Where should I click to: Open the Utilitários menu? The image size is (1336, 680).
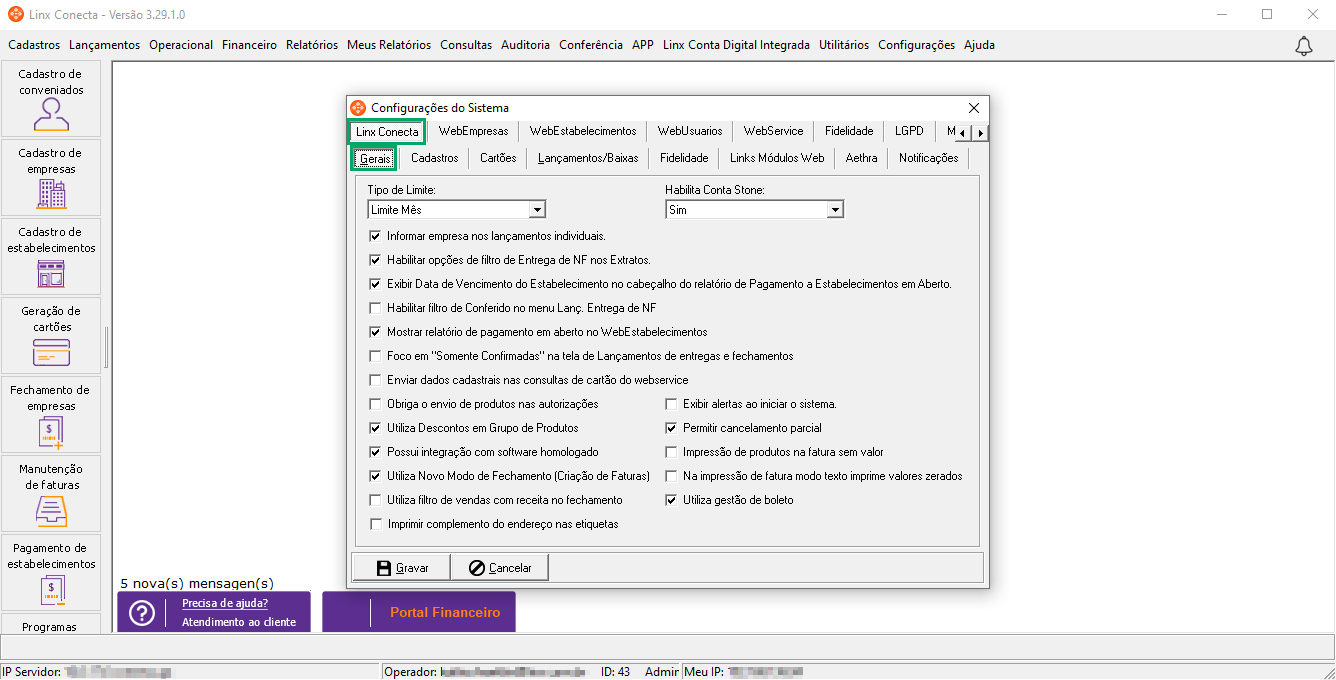coord(845,45)
